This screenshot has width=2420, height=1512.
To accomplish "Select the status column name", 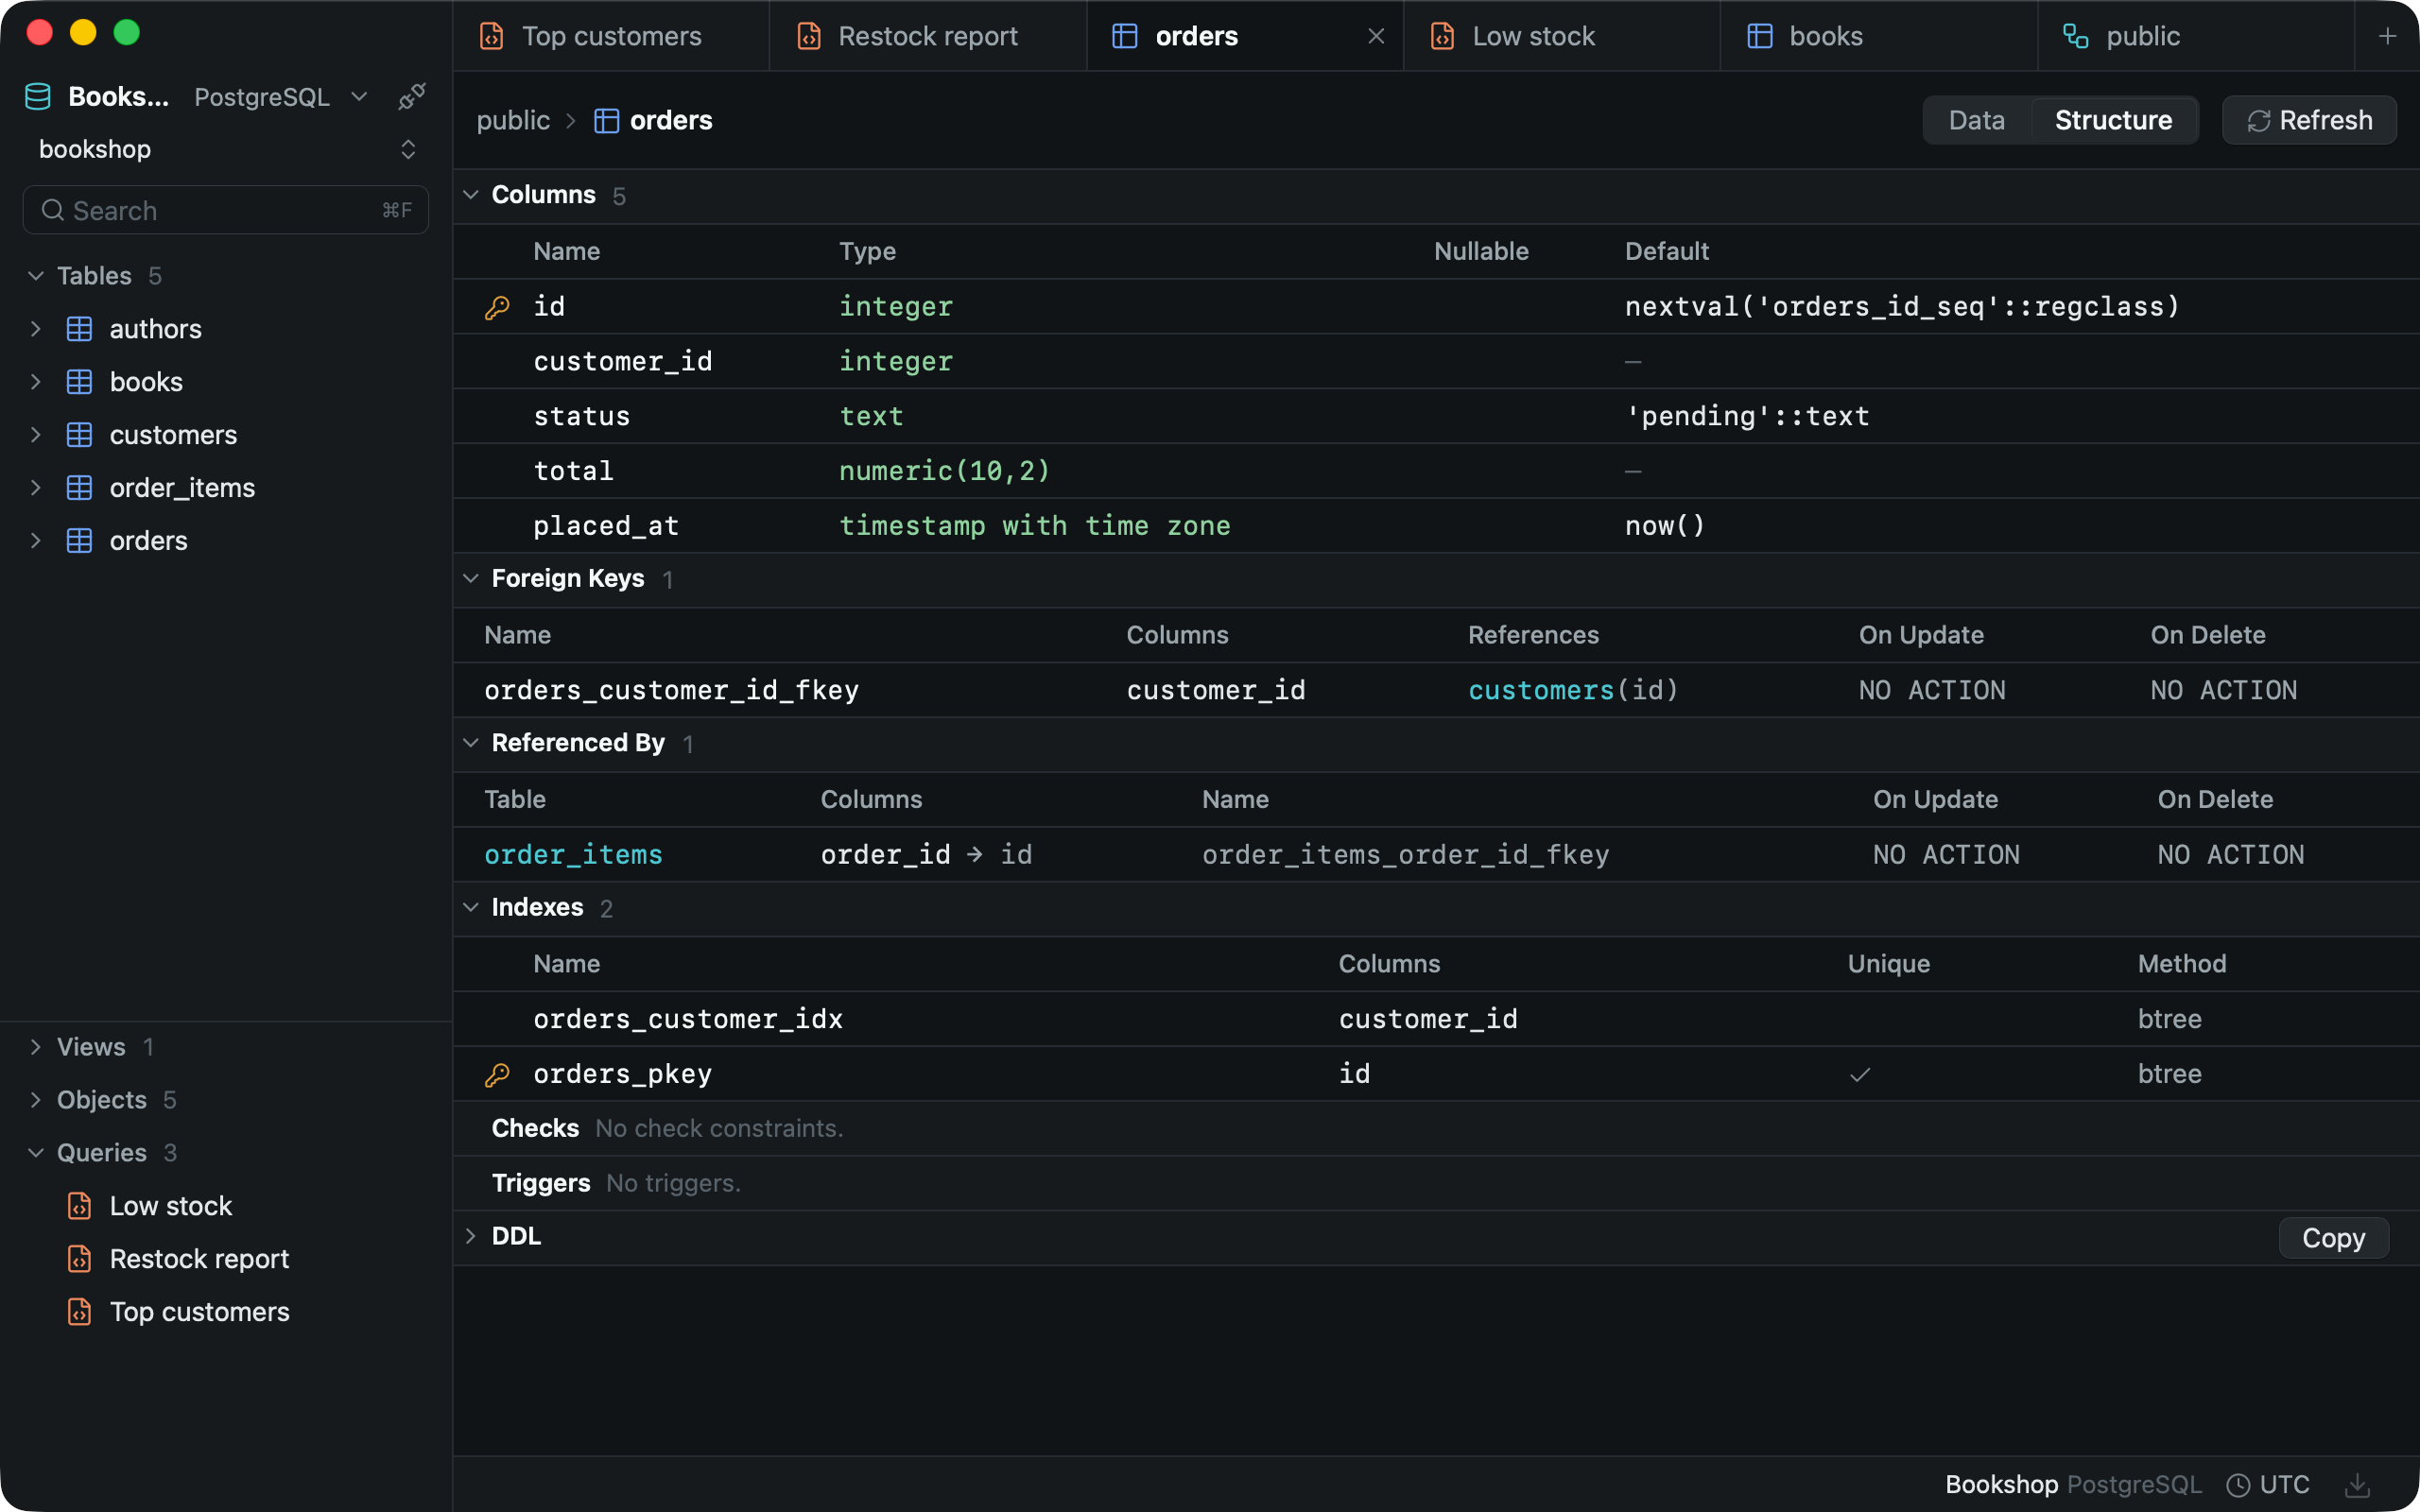I will [x=582, y=416].
